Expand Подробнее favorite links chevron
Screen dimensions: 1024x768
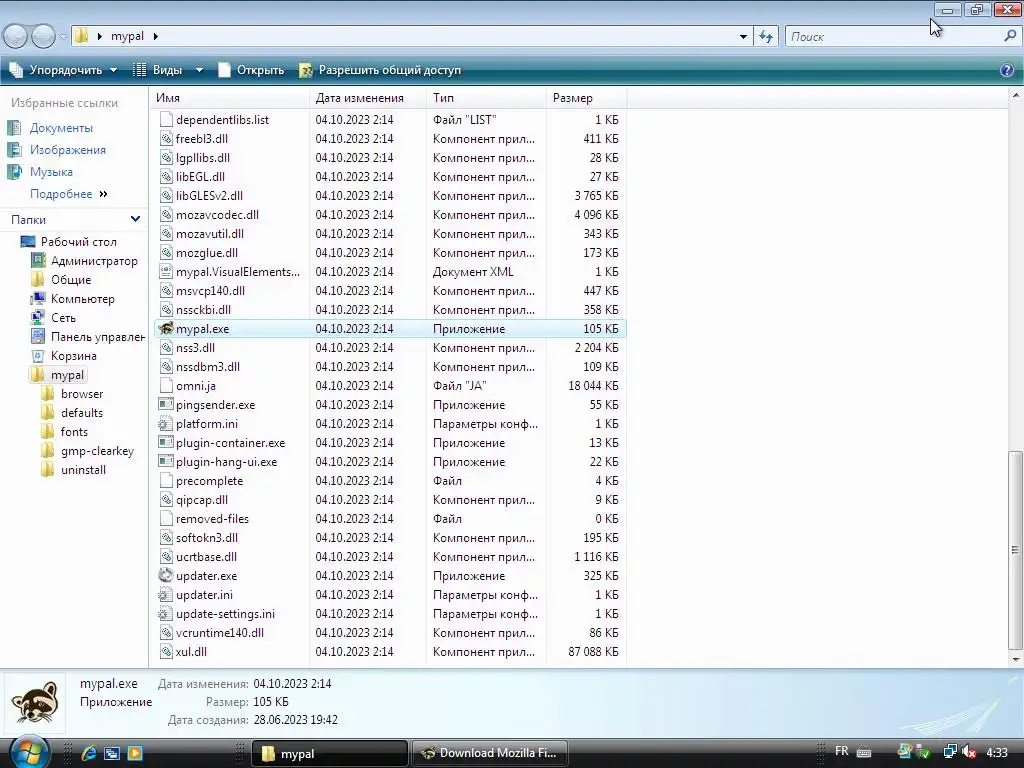click(x=103, y=194)
